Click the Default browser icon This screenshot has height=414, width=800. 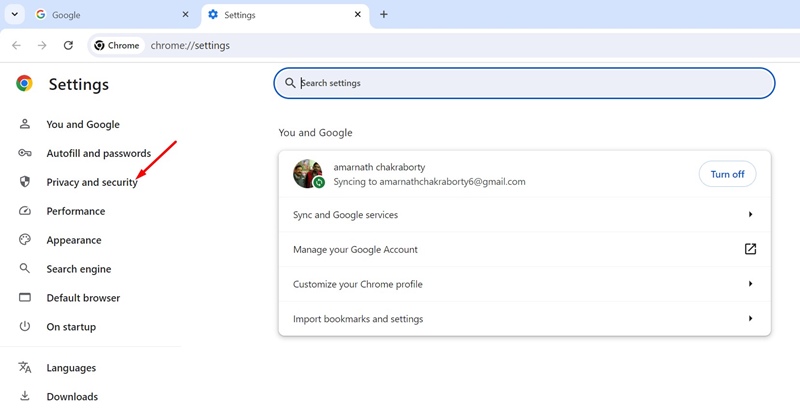click(x=25, y=298)
